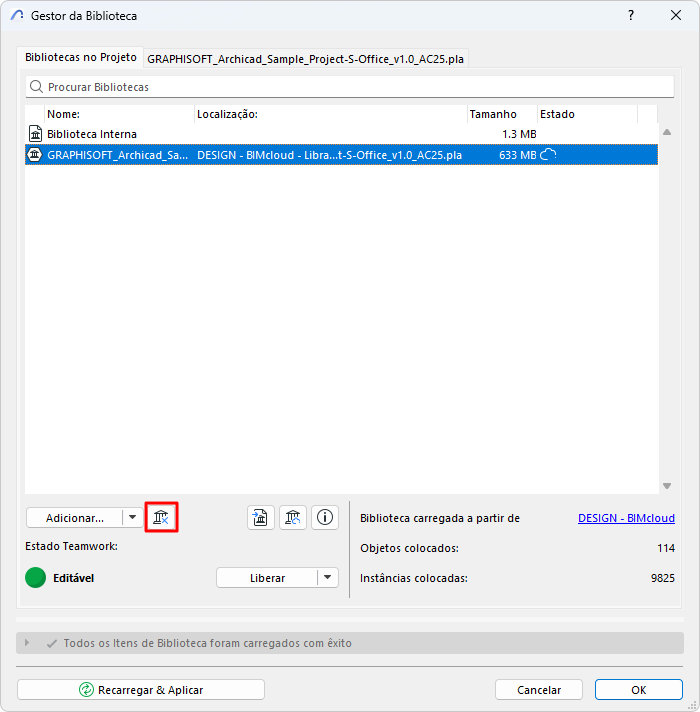700x712 pixels.
Task: Click the Archicad logo in title bar
Action: 17,15
